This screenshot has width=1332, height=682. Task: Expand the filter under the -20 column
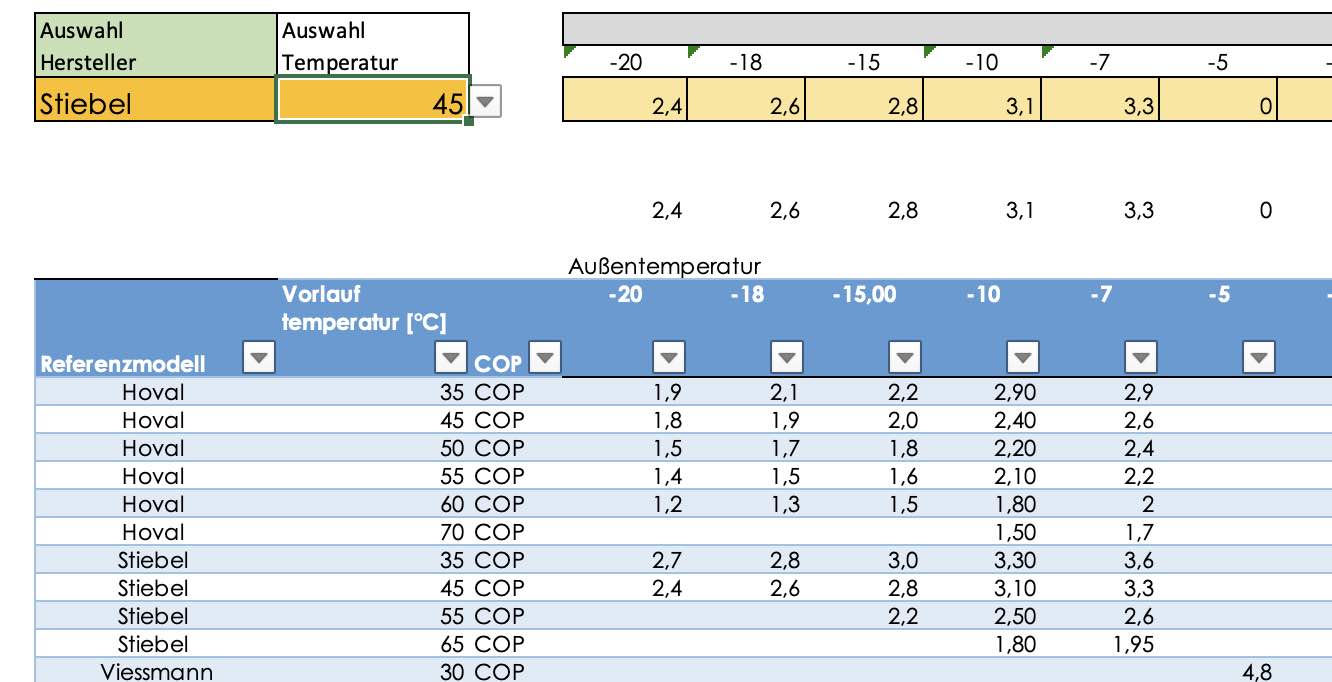coord(668,358)
